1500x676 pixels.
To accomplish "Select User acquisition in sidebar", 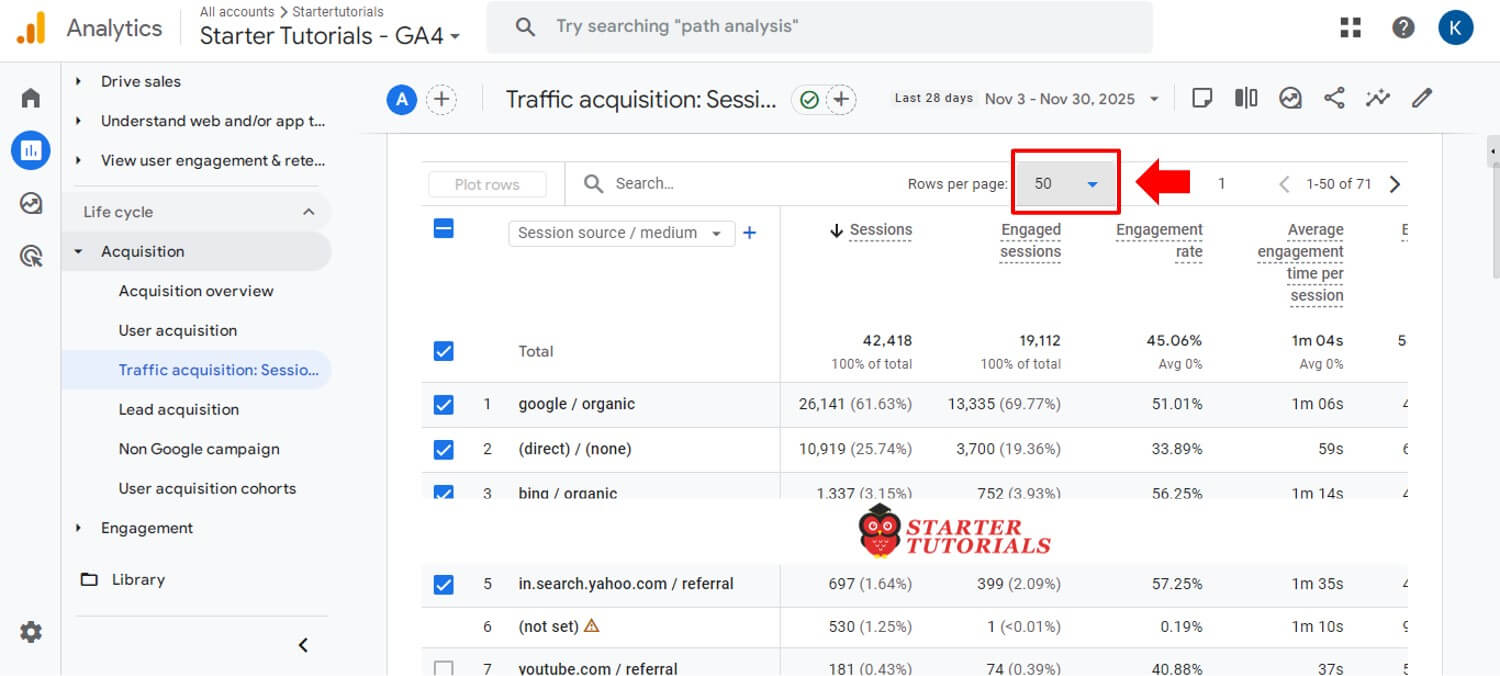I will (178, 331).
